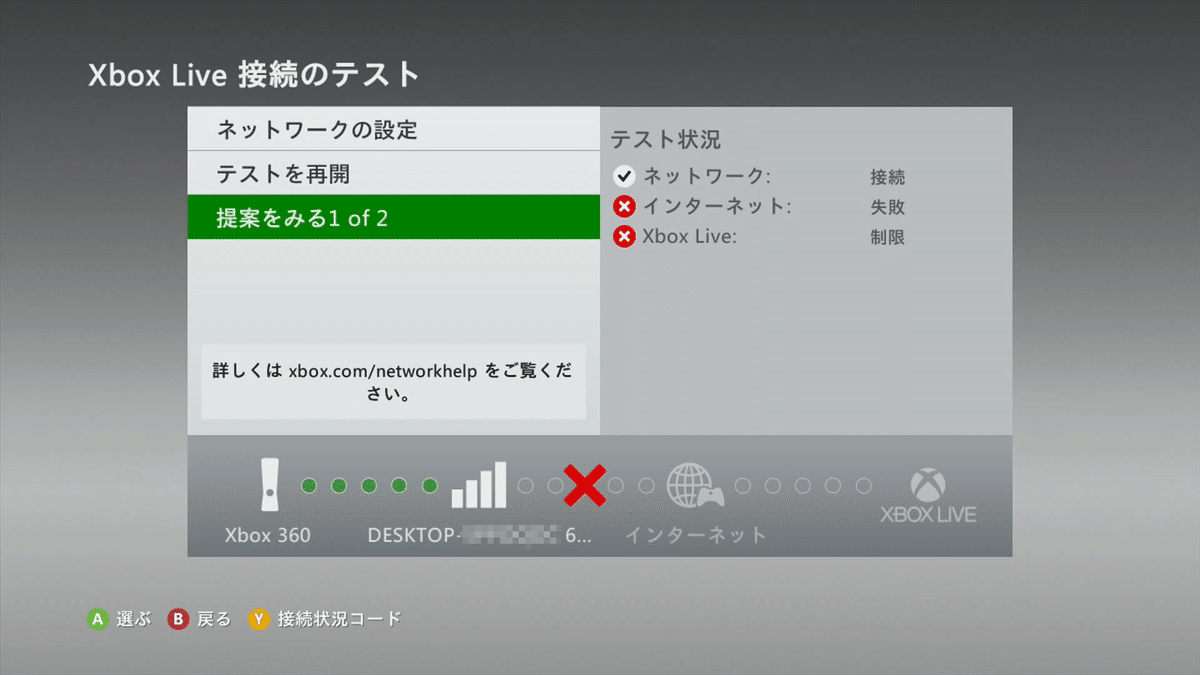Open ネットワークの設定 menu item
Viewport: 1200px width, 675px height.
coord(393,129)
